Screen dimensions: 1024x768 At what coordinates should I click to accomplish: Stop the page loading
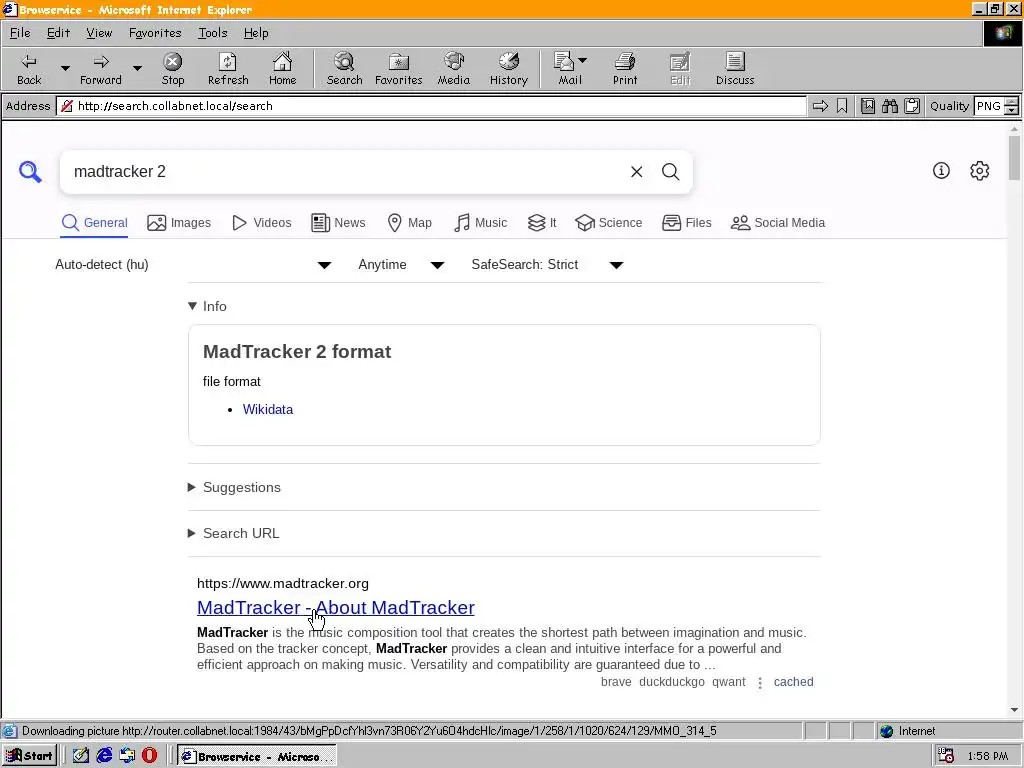(x=172, y=69)
